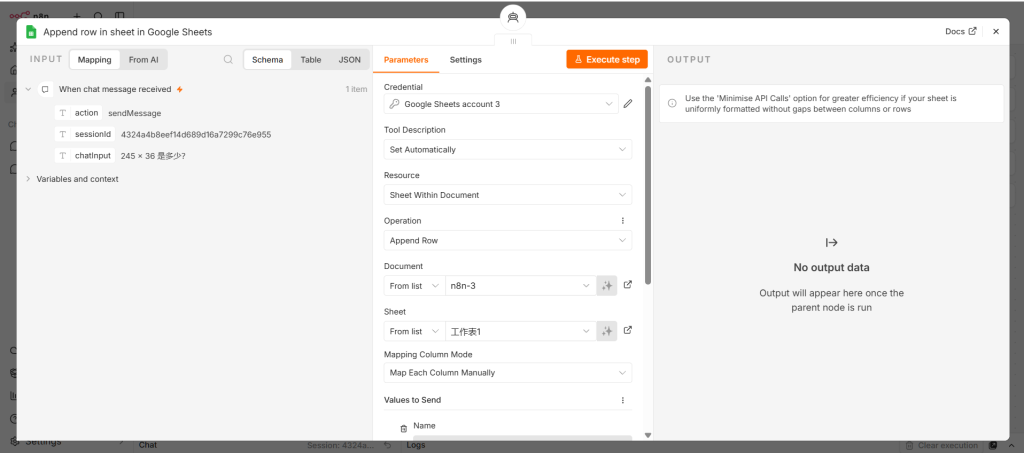Click the AI agent robot icon at top
This screenshot has width=1024, height=453.
pyautogui.click(x=513, y=18)
